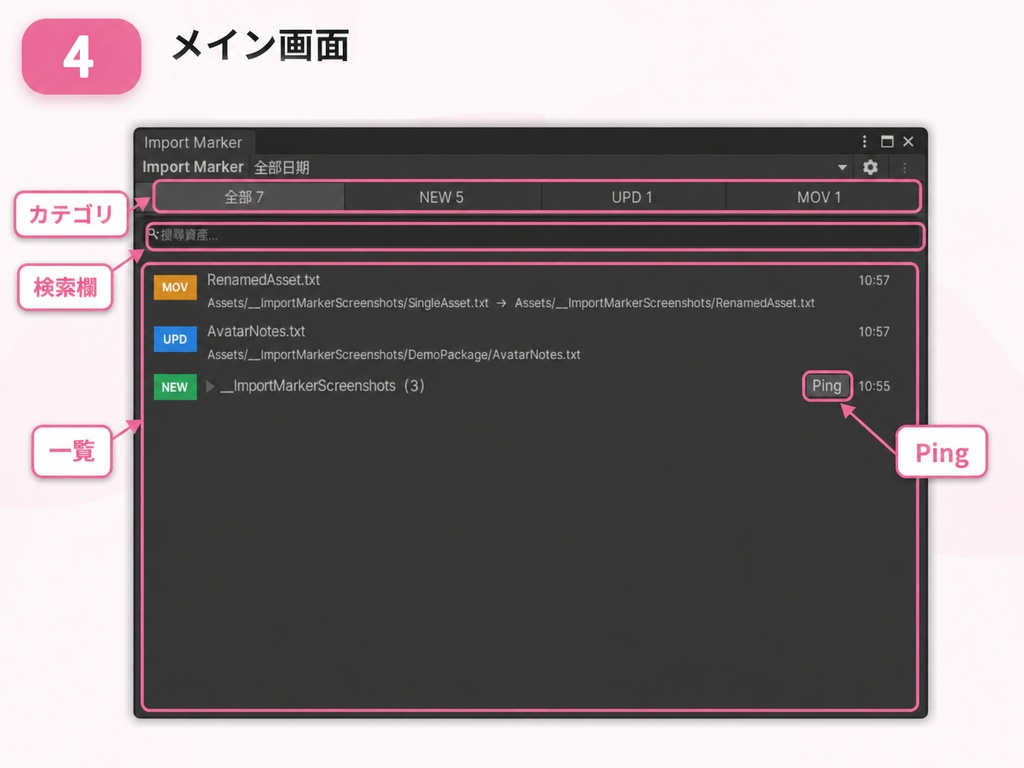Viewport: 1024px width, 768px height.
Task: Open the 全部日期 date filter dropdown
Action: (551, 168)
